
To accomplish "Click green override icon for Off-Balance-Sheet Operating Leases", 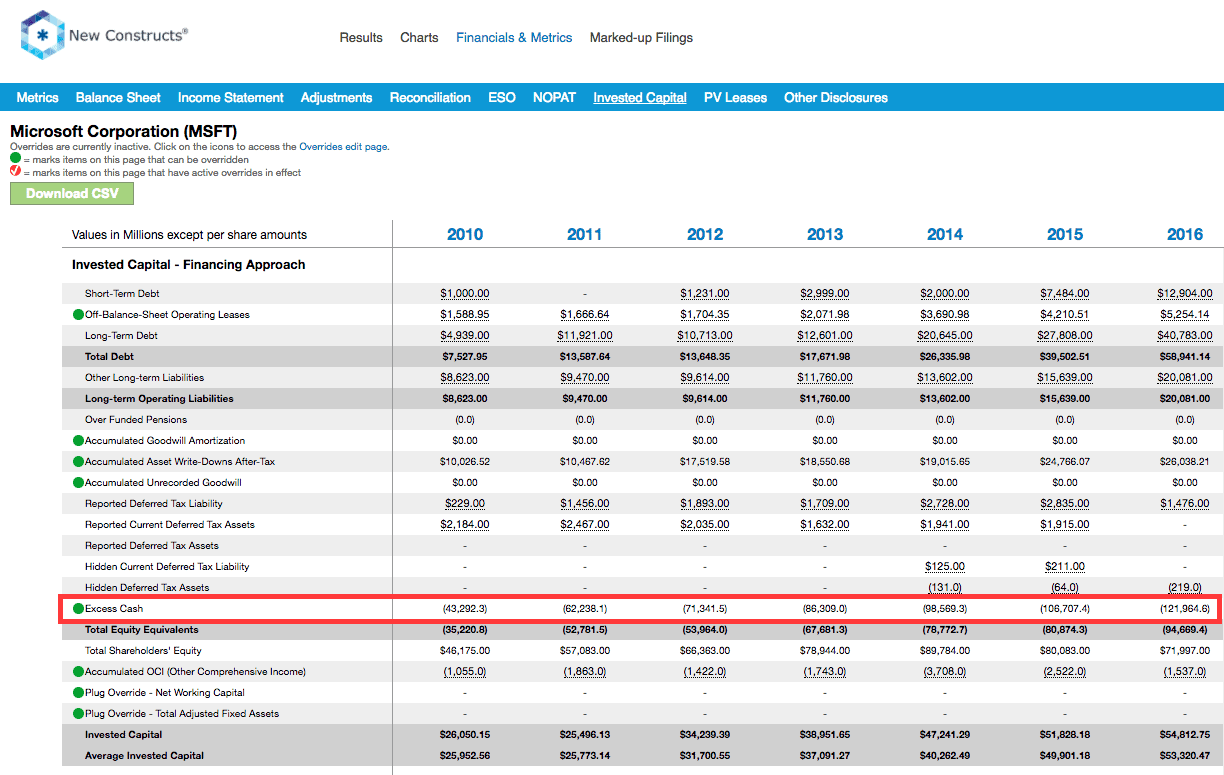I will click(78, 315).
